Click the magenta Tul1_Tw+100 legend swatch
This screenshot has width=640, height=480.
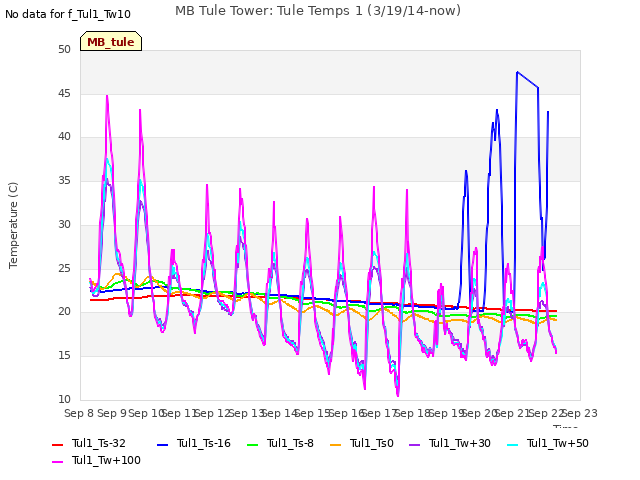click(58, 462)
